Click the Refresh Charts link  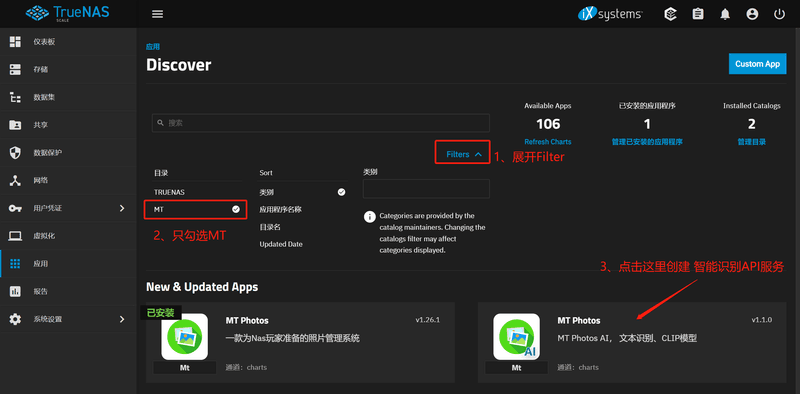pyautogui.click(x=547, y=142)
